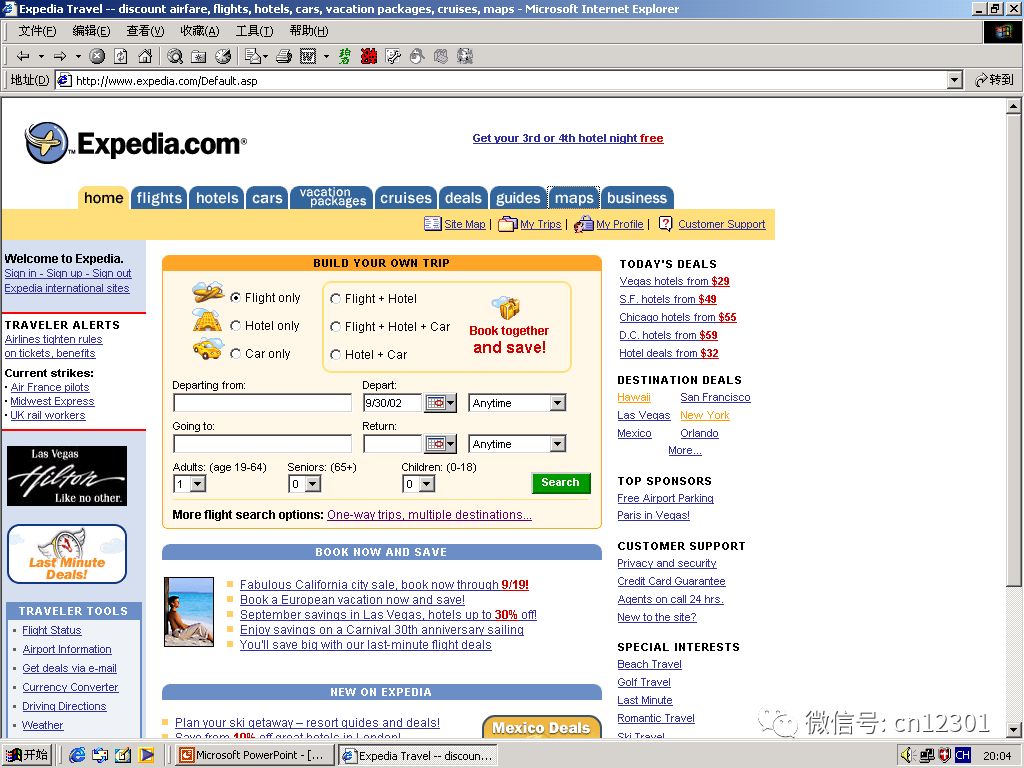Open the 工具(T) menu
The image size is (1024, 768).
254,31
